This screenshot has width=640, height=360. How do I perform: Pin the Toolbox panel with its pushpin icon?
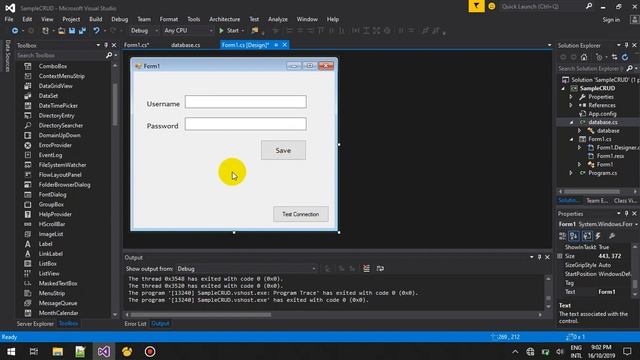(106, 45)
